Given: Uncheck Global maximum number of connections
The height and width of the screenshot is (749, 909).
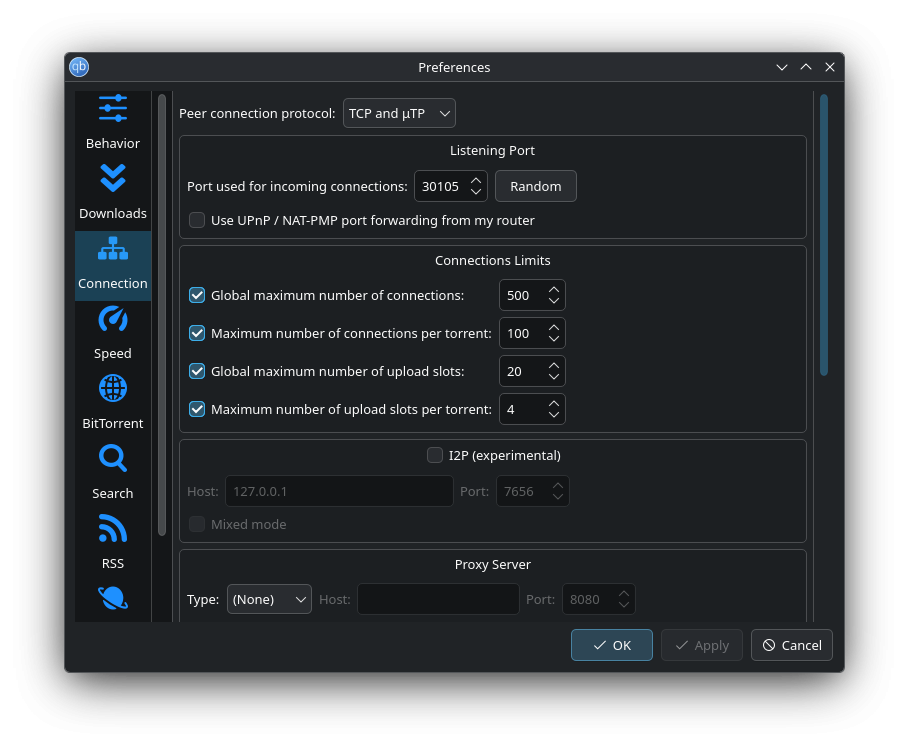Looking at the screenshot, I should pos(197,295).
